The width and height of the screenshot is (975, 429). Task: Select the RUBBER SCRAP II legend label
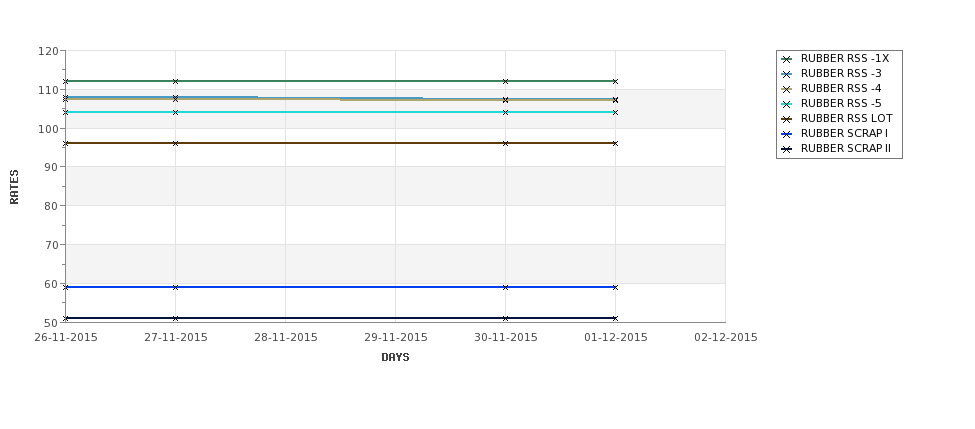pos(846,149)
